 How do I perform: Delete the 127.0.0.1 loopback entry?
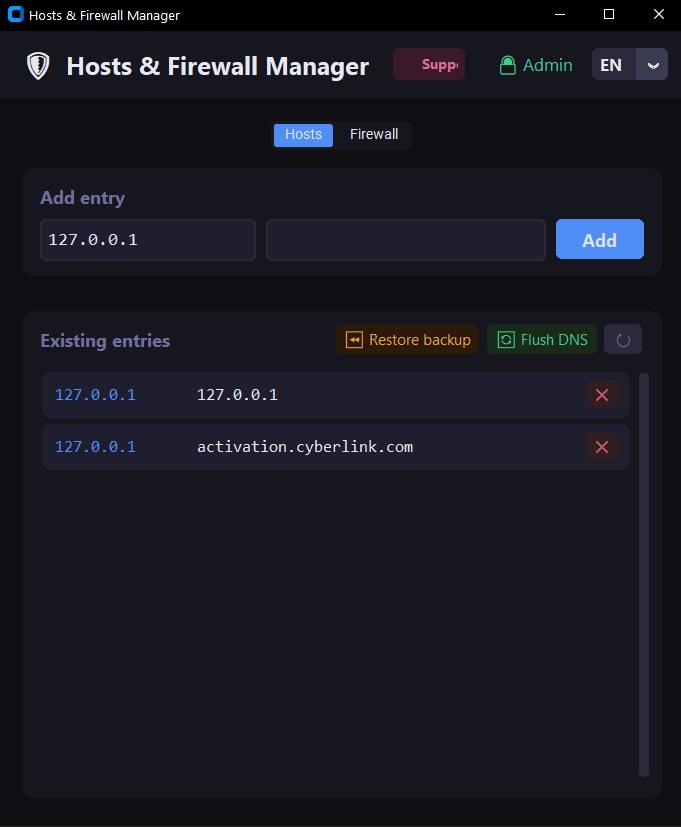point(602,395)
